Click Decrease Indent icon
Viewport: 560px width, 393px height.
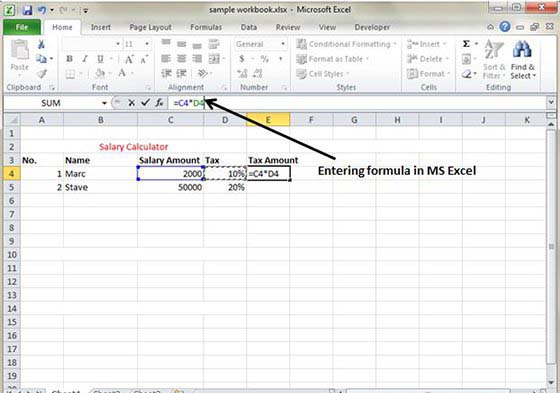coord(166,74)
